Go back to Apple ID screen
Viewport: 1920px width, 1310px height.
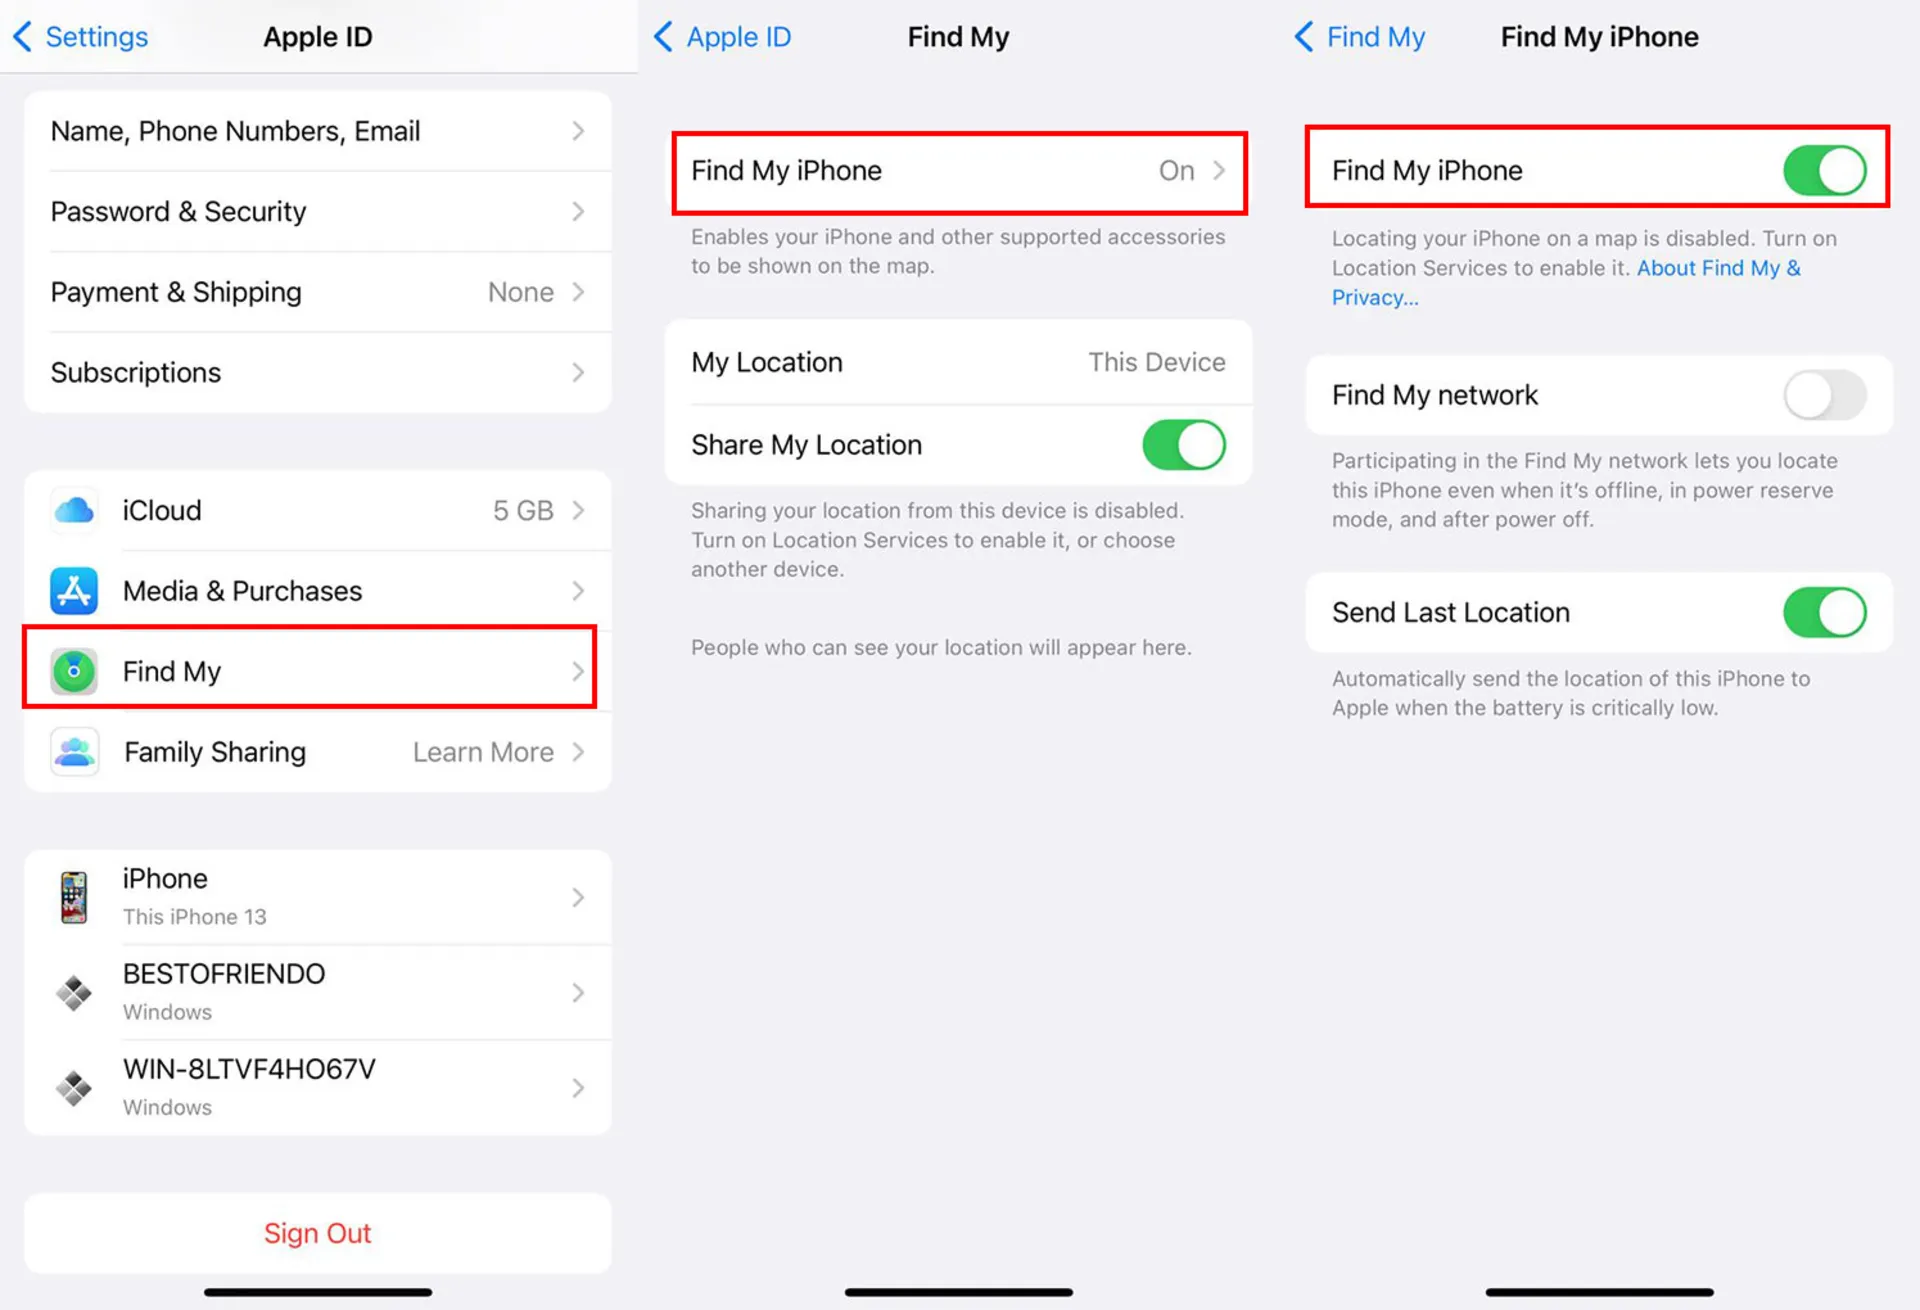722,37
